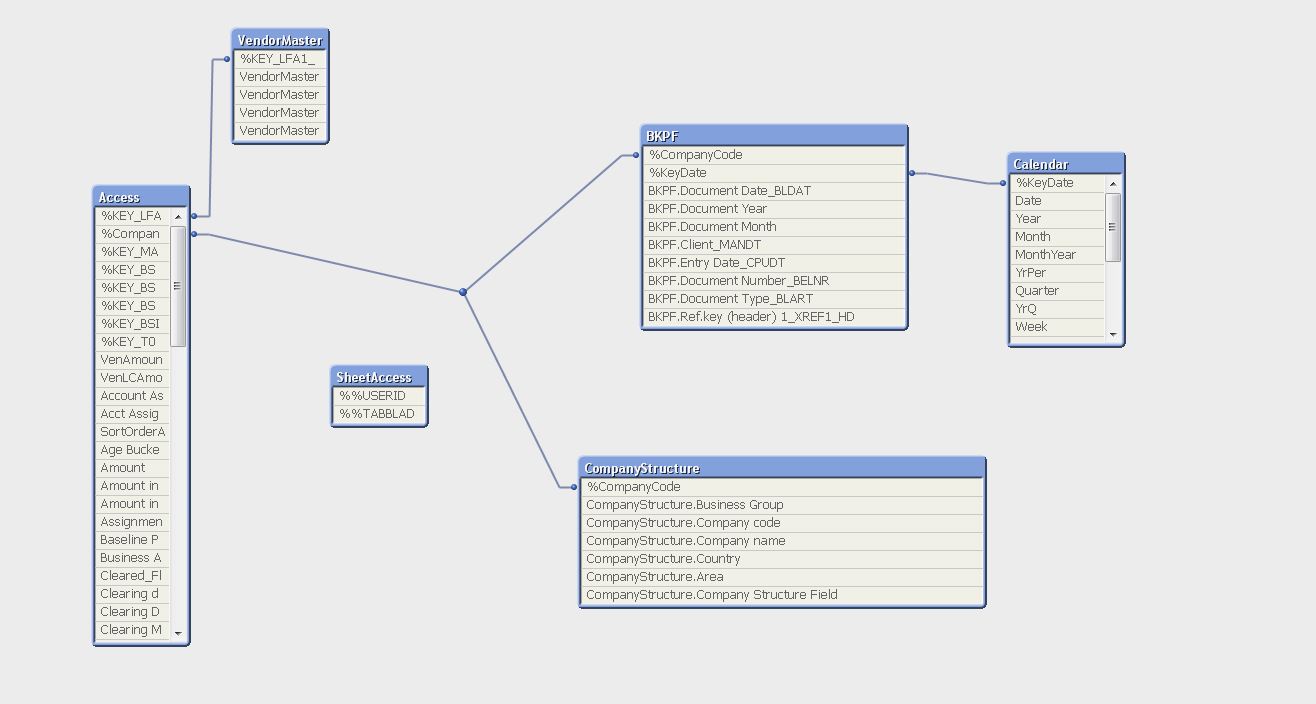
Task: Select CompanyStructure.Company Structure Field
Action: coord(782,595)
